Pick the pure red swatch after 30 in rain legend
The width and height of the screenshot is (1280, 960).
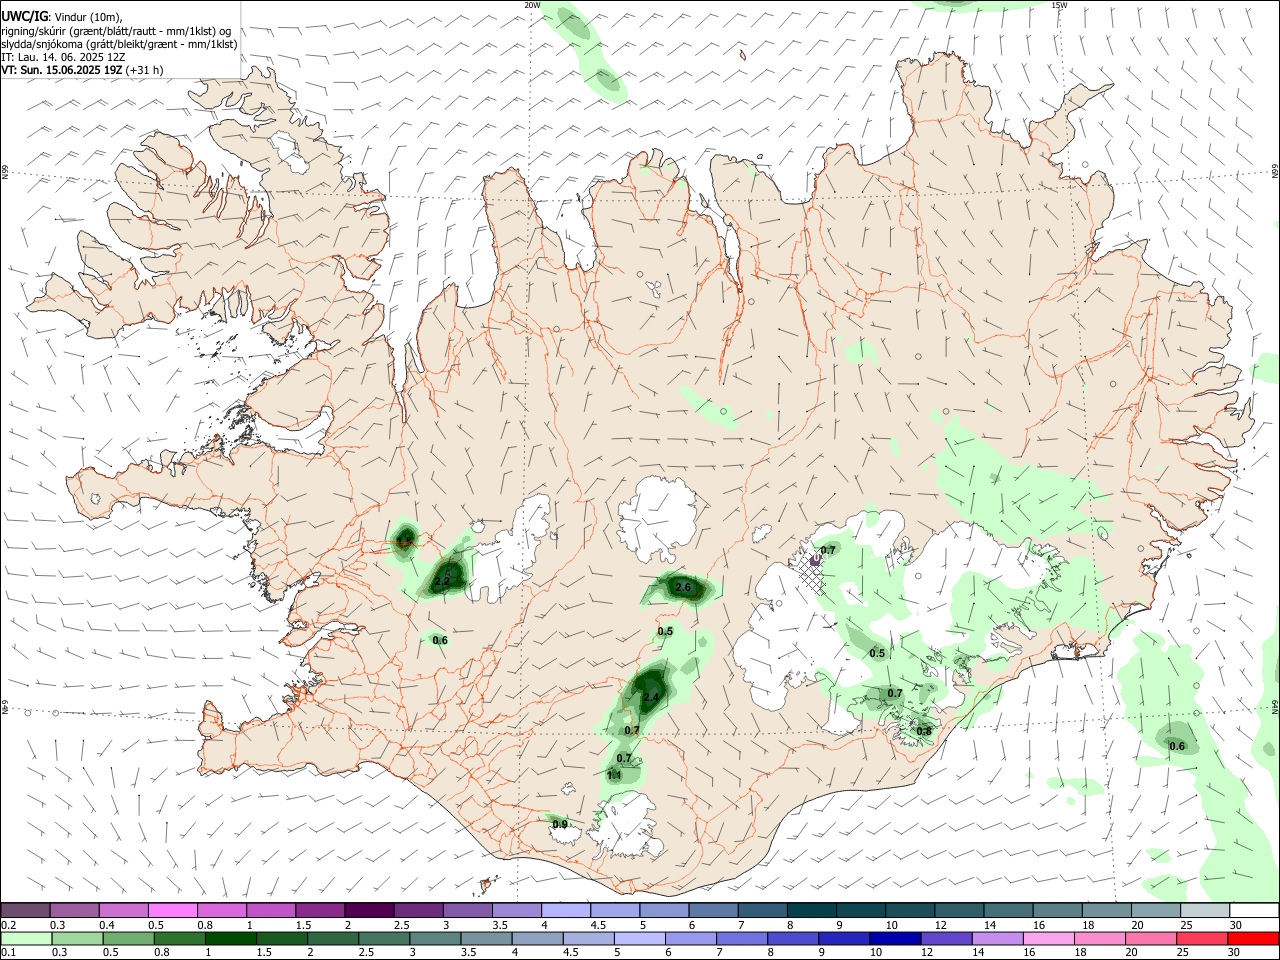pos(1253,938)
